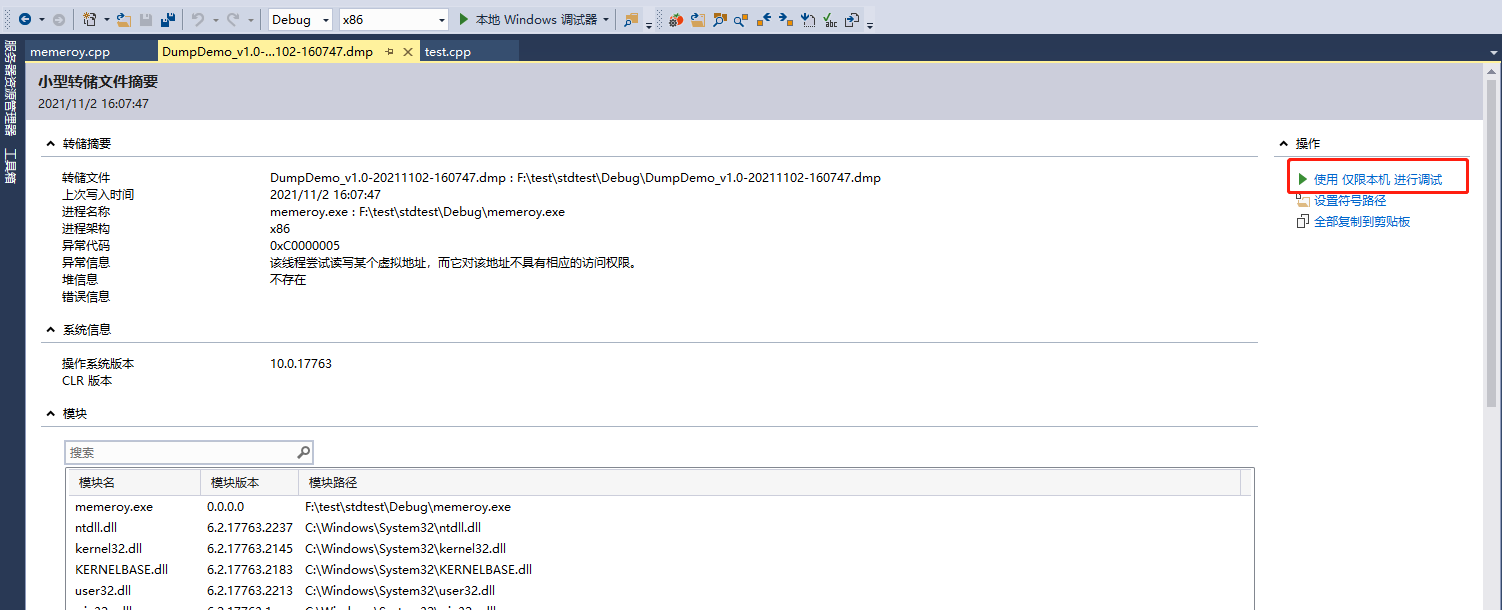Click the green checkmark abc toolbar icon
The height and width of the screenshot is (610, 1502).
click(x=829, y=19)
